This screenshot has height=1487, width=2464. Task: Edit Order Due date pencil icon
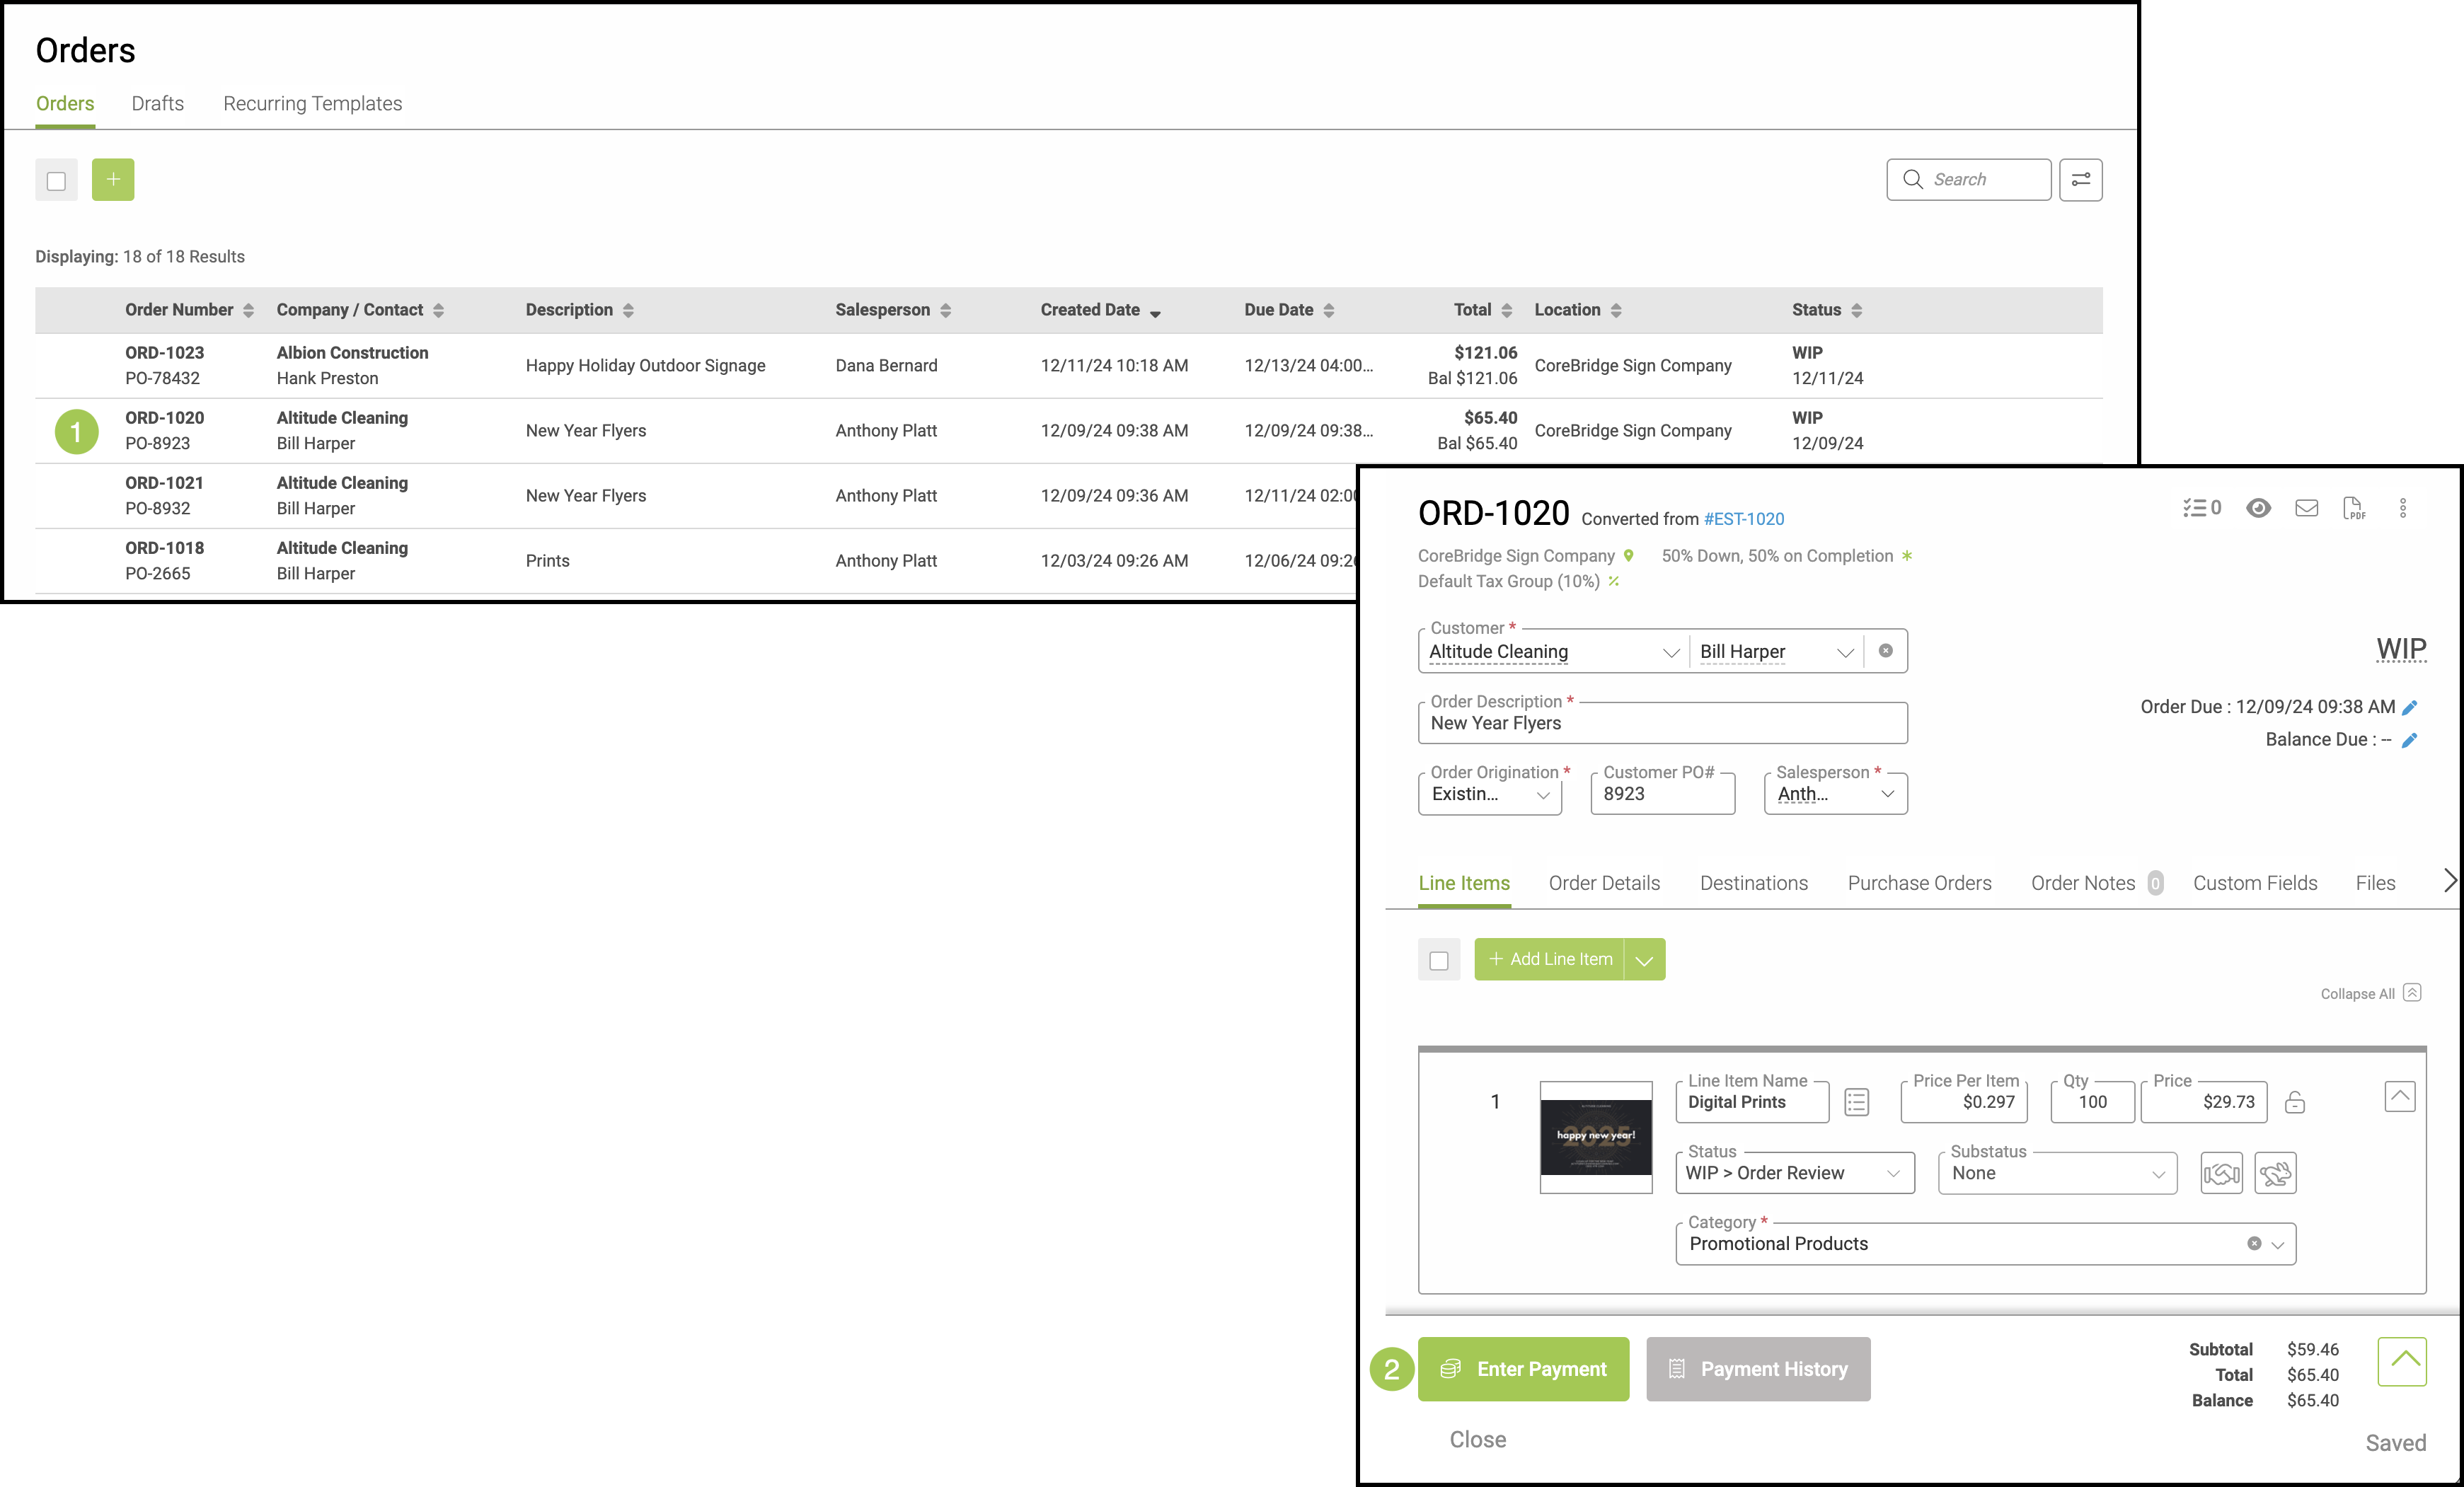pyautogui.click(x=2410, y=707)
